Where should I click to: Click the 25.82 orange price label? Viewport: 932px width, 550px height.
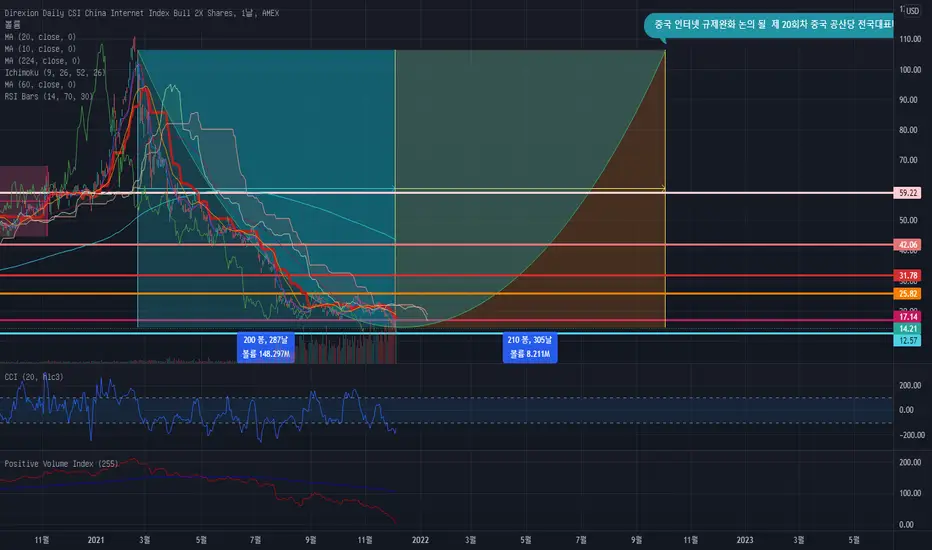(908, 294)
